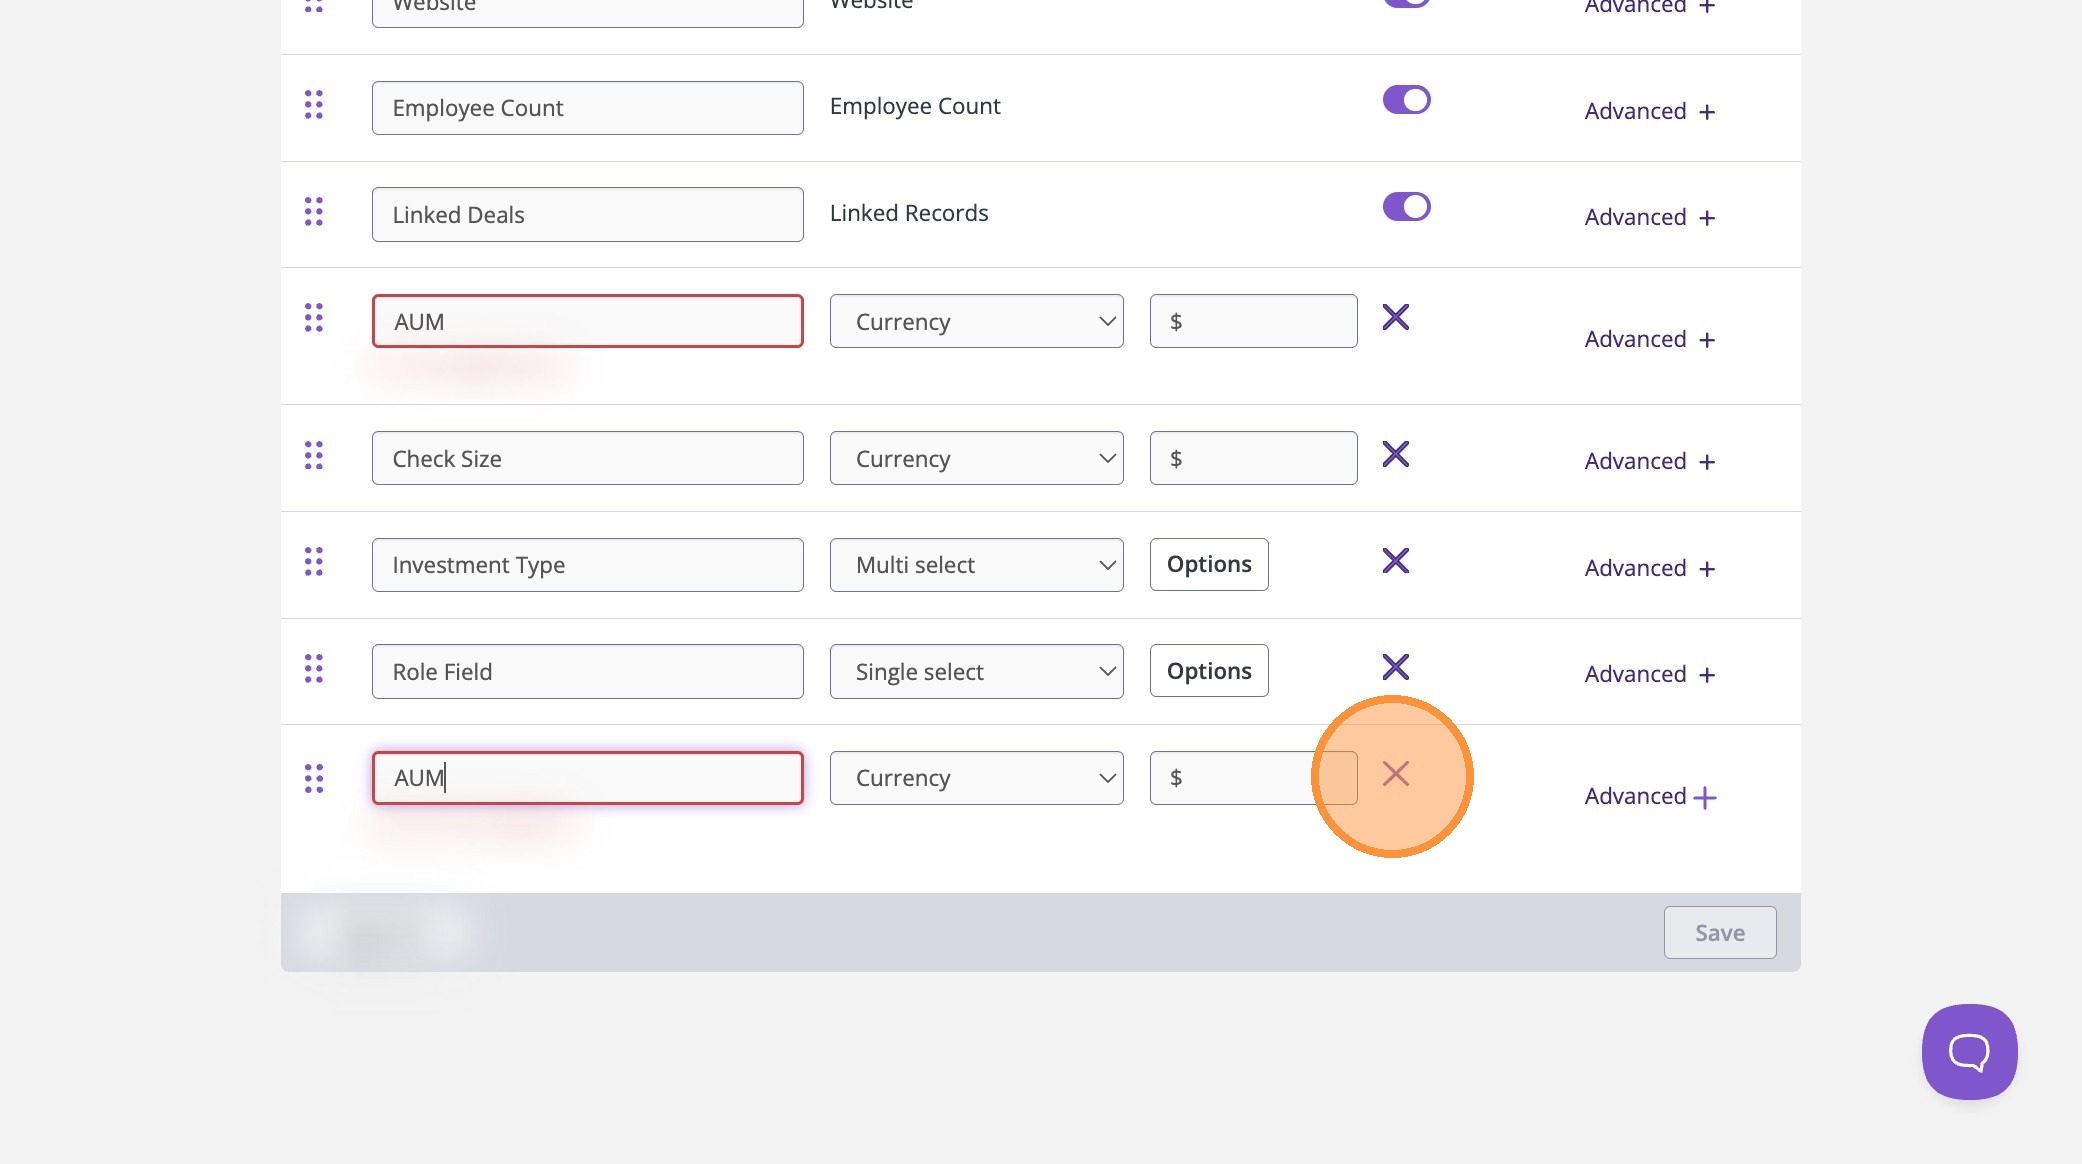The width and height of the screenshot is (2082, 1164).
Task: Click drag handle beside Role Field
Action: click(314, 669)
